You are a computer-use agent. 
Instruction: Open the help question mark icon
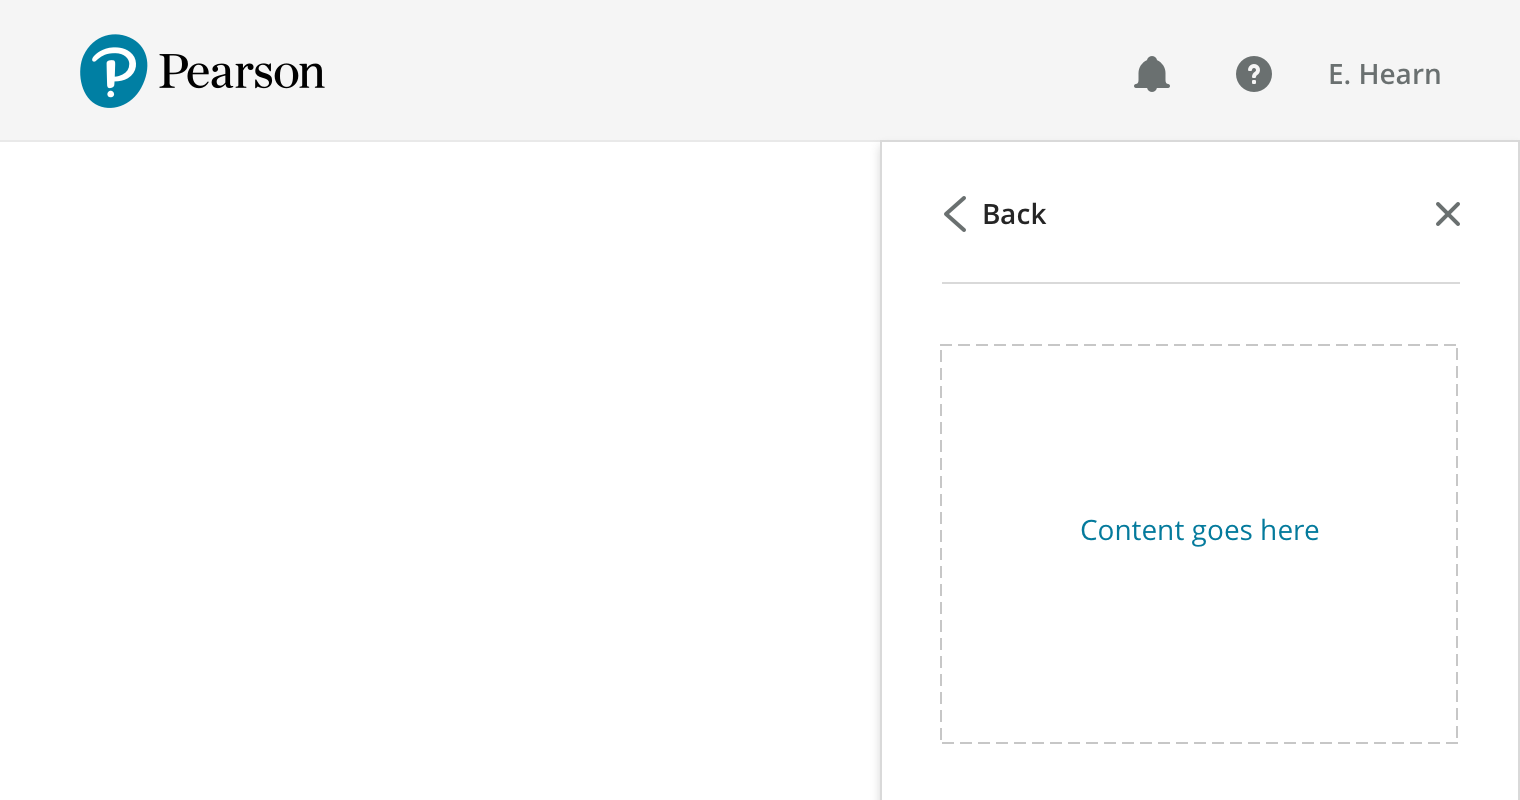[1254, 74]
